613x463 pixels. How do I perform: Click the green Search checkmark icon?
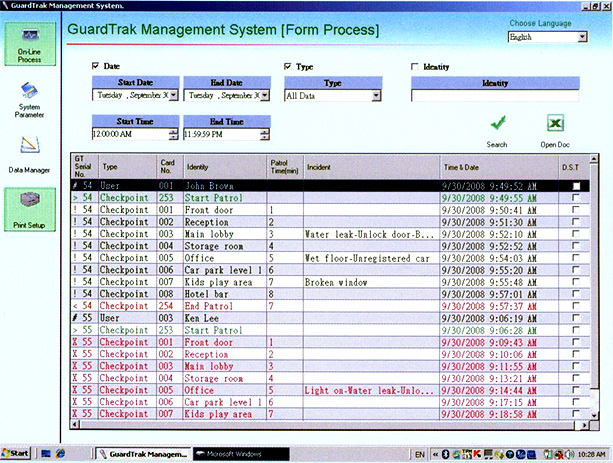pos(498,124)
